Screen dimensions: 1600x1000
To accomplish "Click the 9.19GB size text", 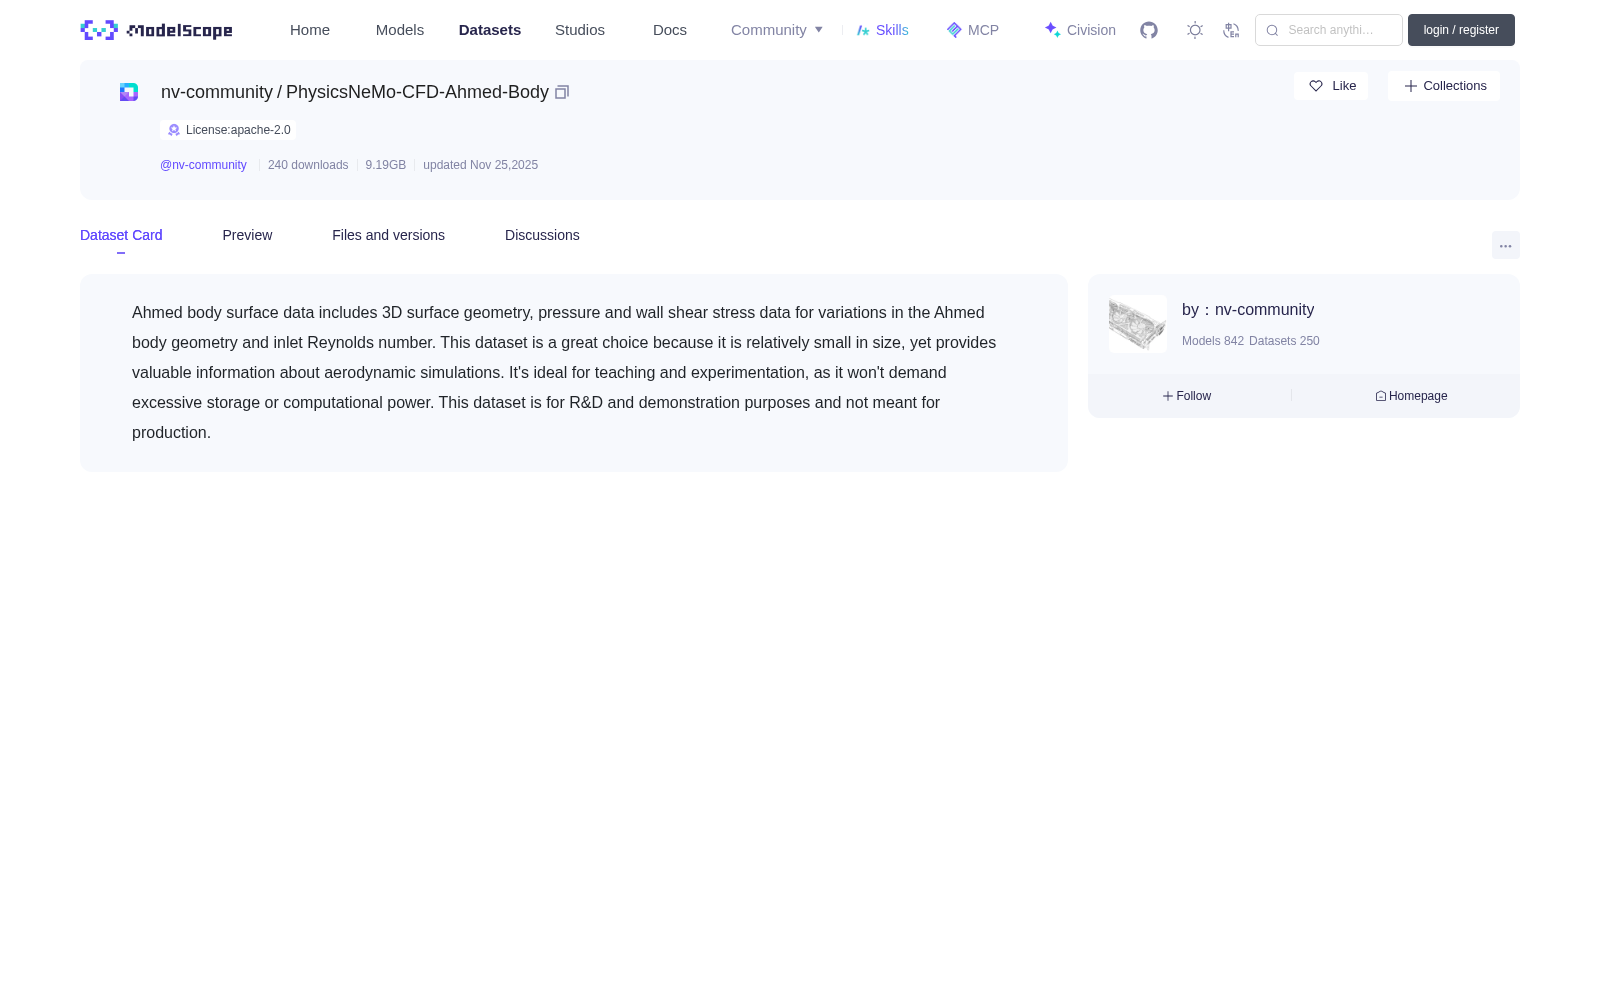I will point(386,165).
